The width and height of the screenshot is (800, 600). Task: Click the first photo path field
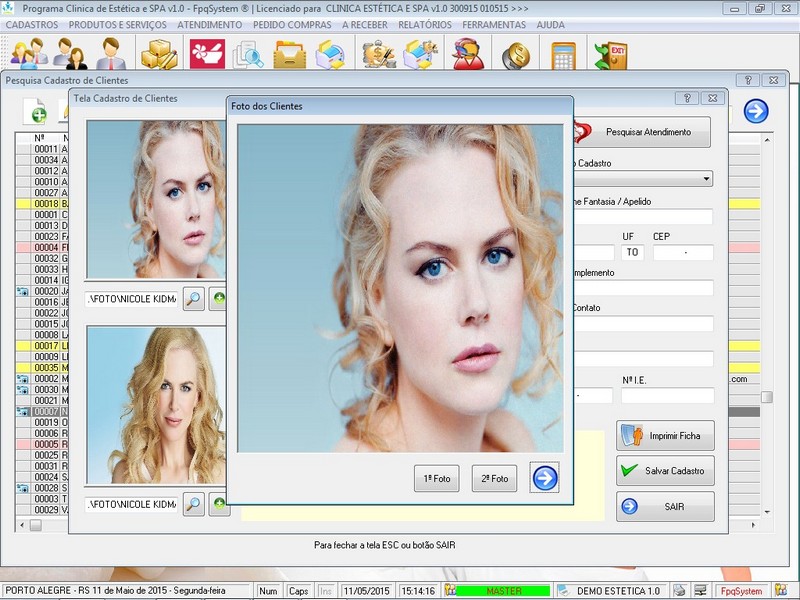[132, 299]
